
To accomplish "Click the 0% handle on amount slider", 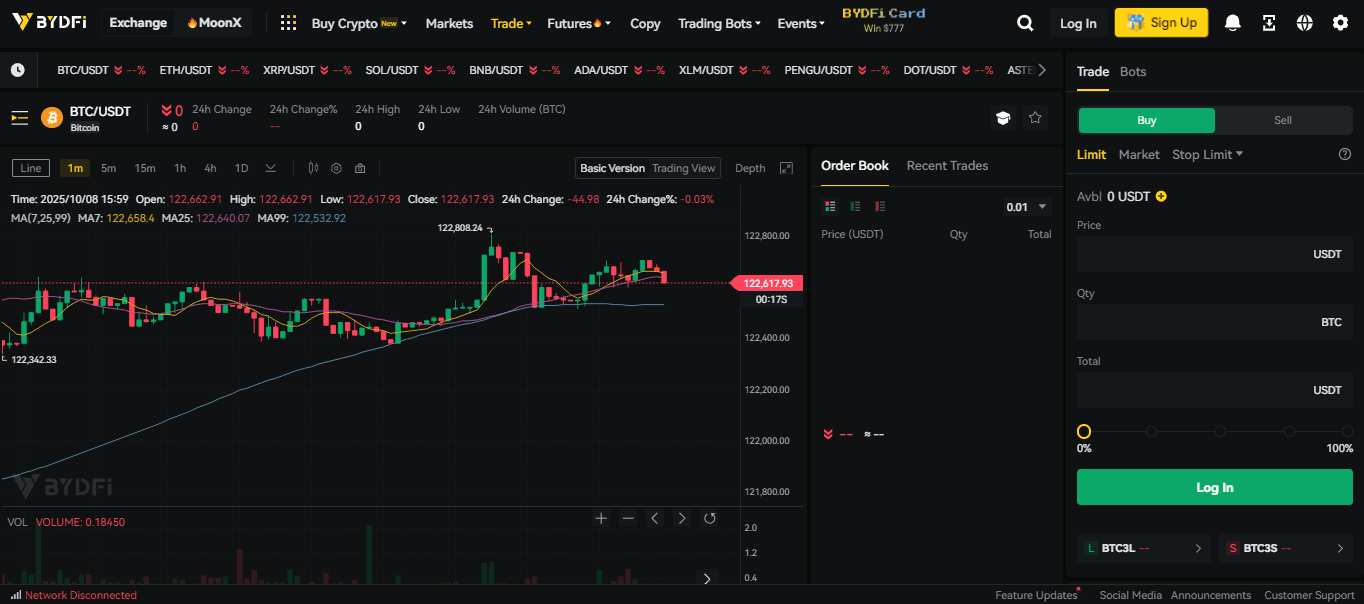I will 1084,432.
